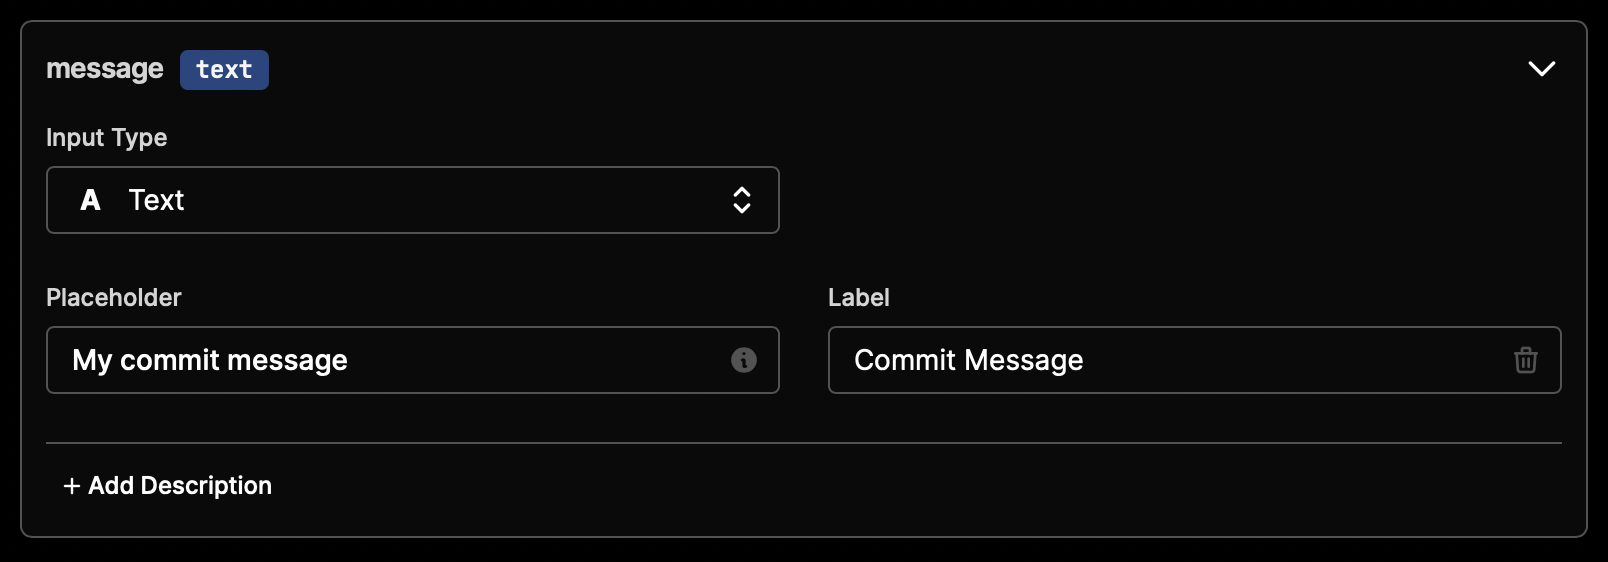Click the "Text" value in the Input Type selector
Viewport: 1608px width, 562px height.
(156, 200)
